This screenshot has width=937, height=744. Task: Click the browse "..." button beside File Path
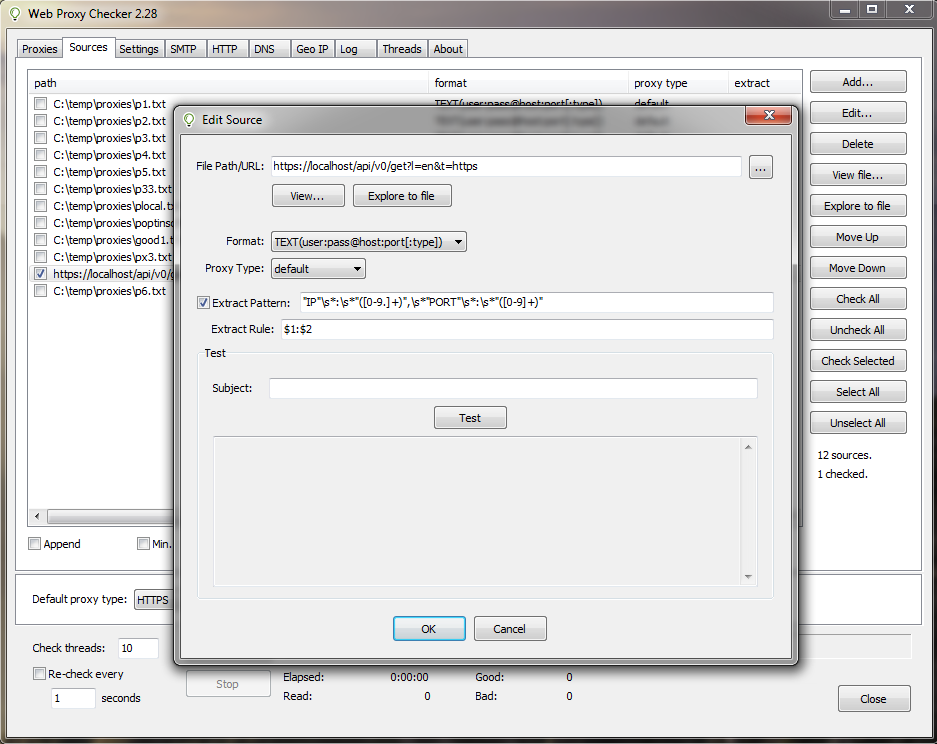760,168
